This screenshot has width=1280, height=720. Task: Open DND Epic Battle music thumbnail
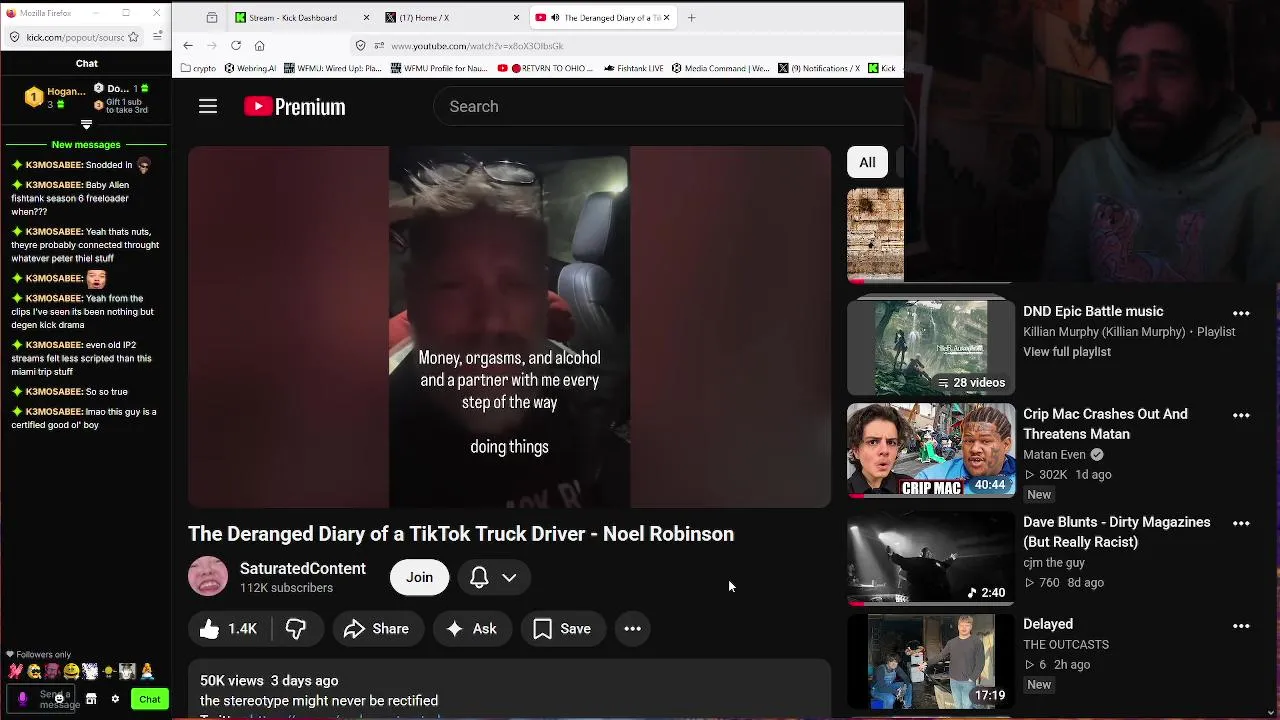tap(931, 348)
